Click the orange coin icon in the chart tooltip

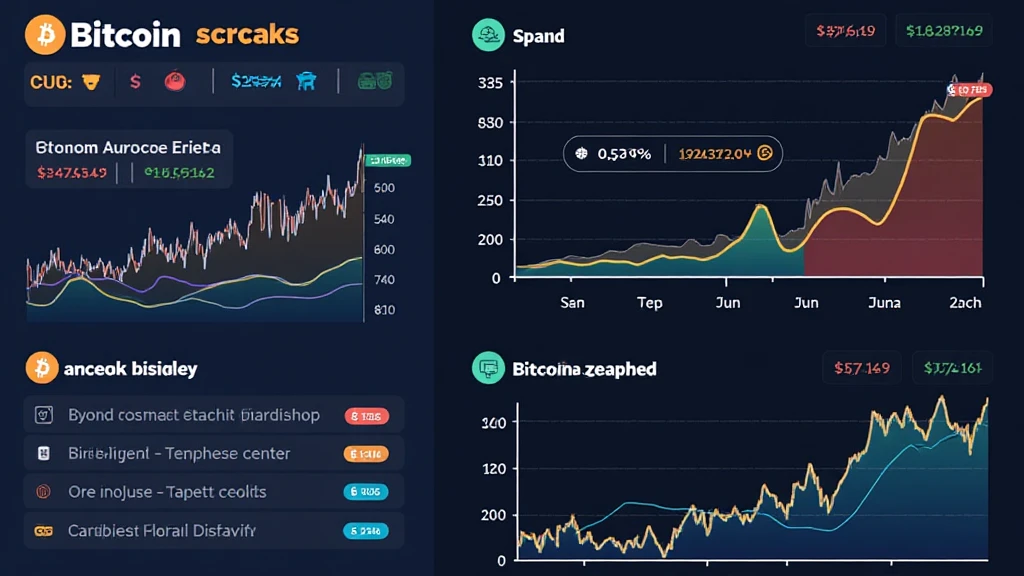(x=765, y=154)
